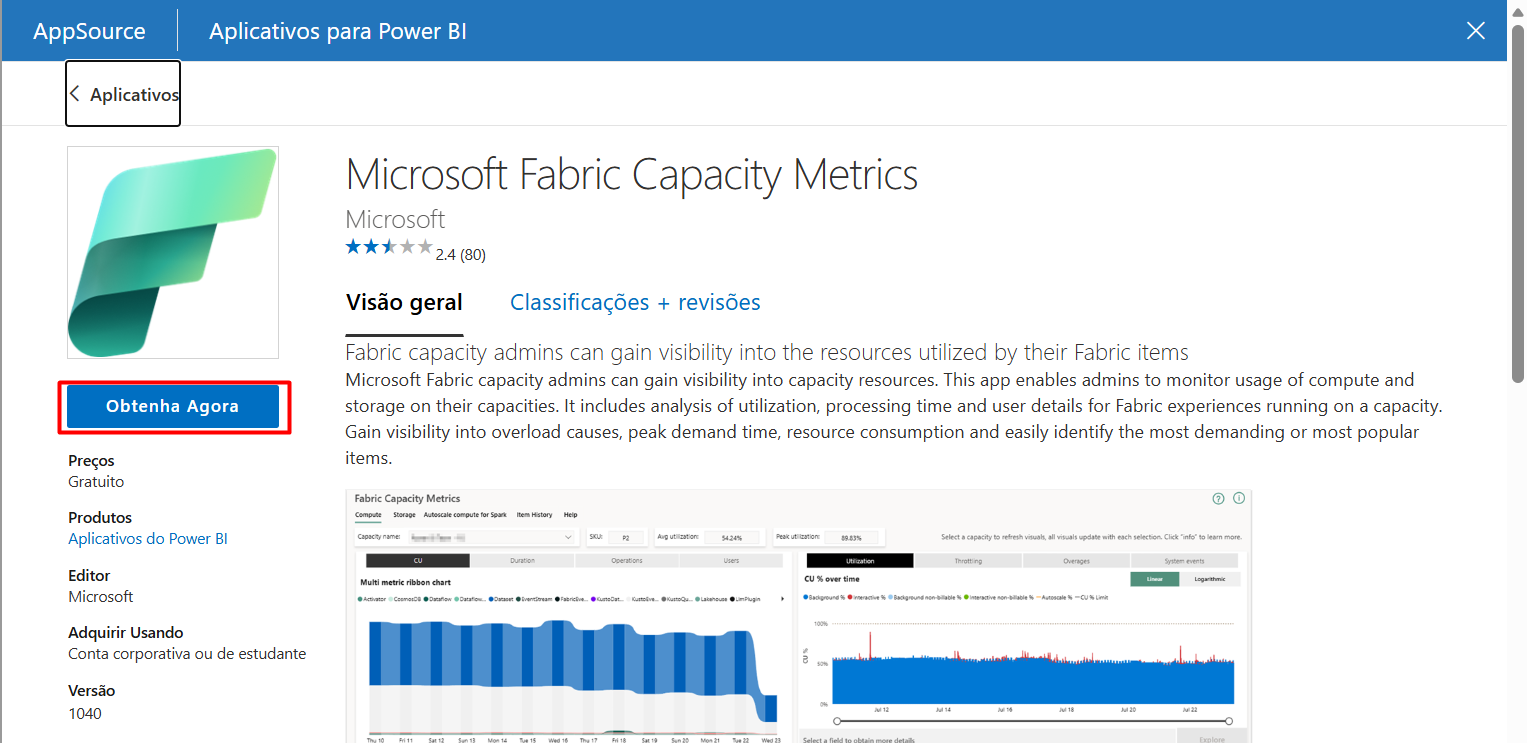
Task: Click the Editor label
Action: 89,576
